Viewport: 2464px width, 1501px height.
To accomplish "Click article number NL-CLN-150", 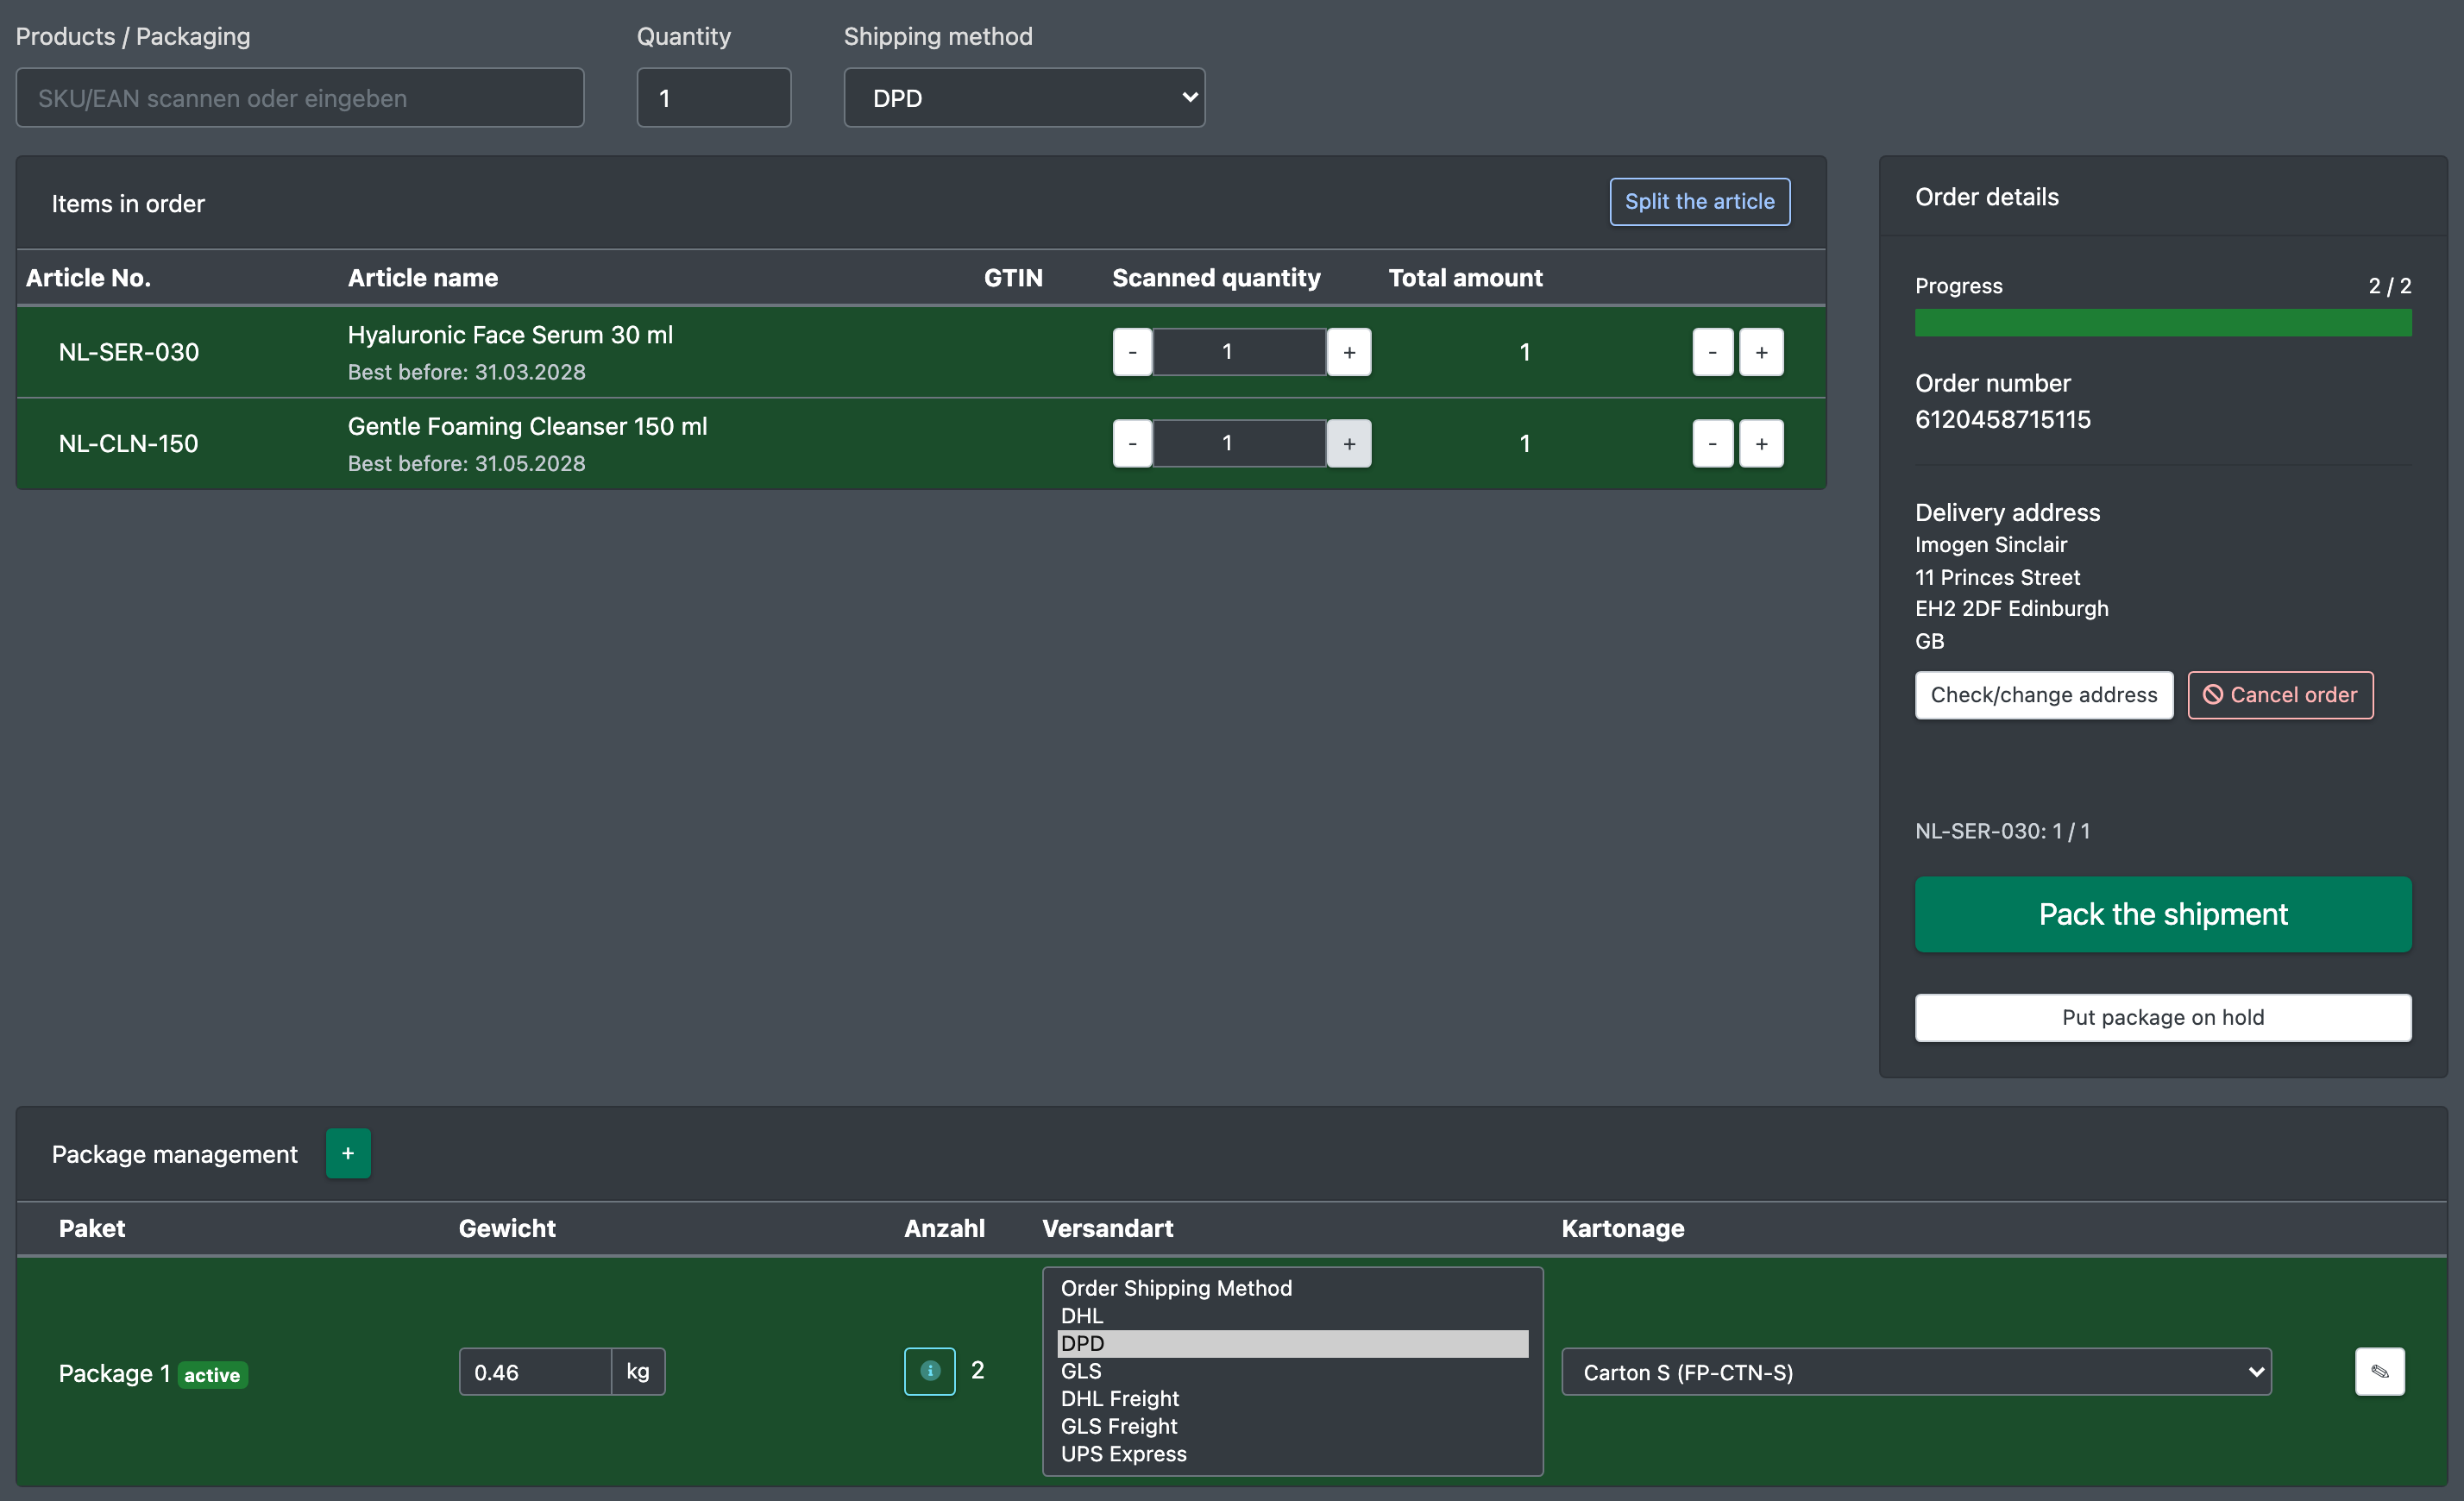I will [129, 443].
